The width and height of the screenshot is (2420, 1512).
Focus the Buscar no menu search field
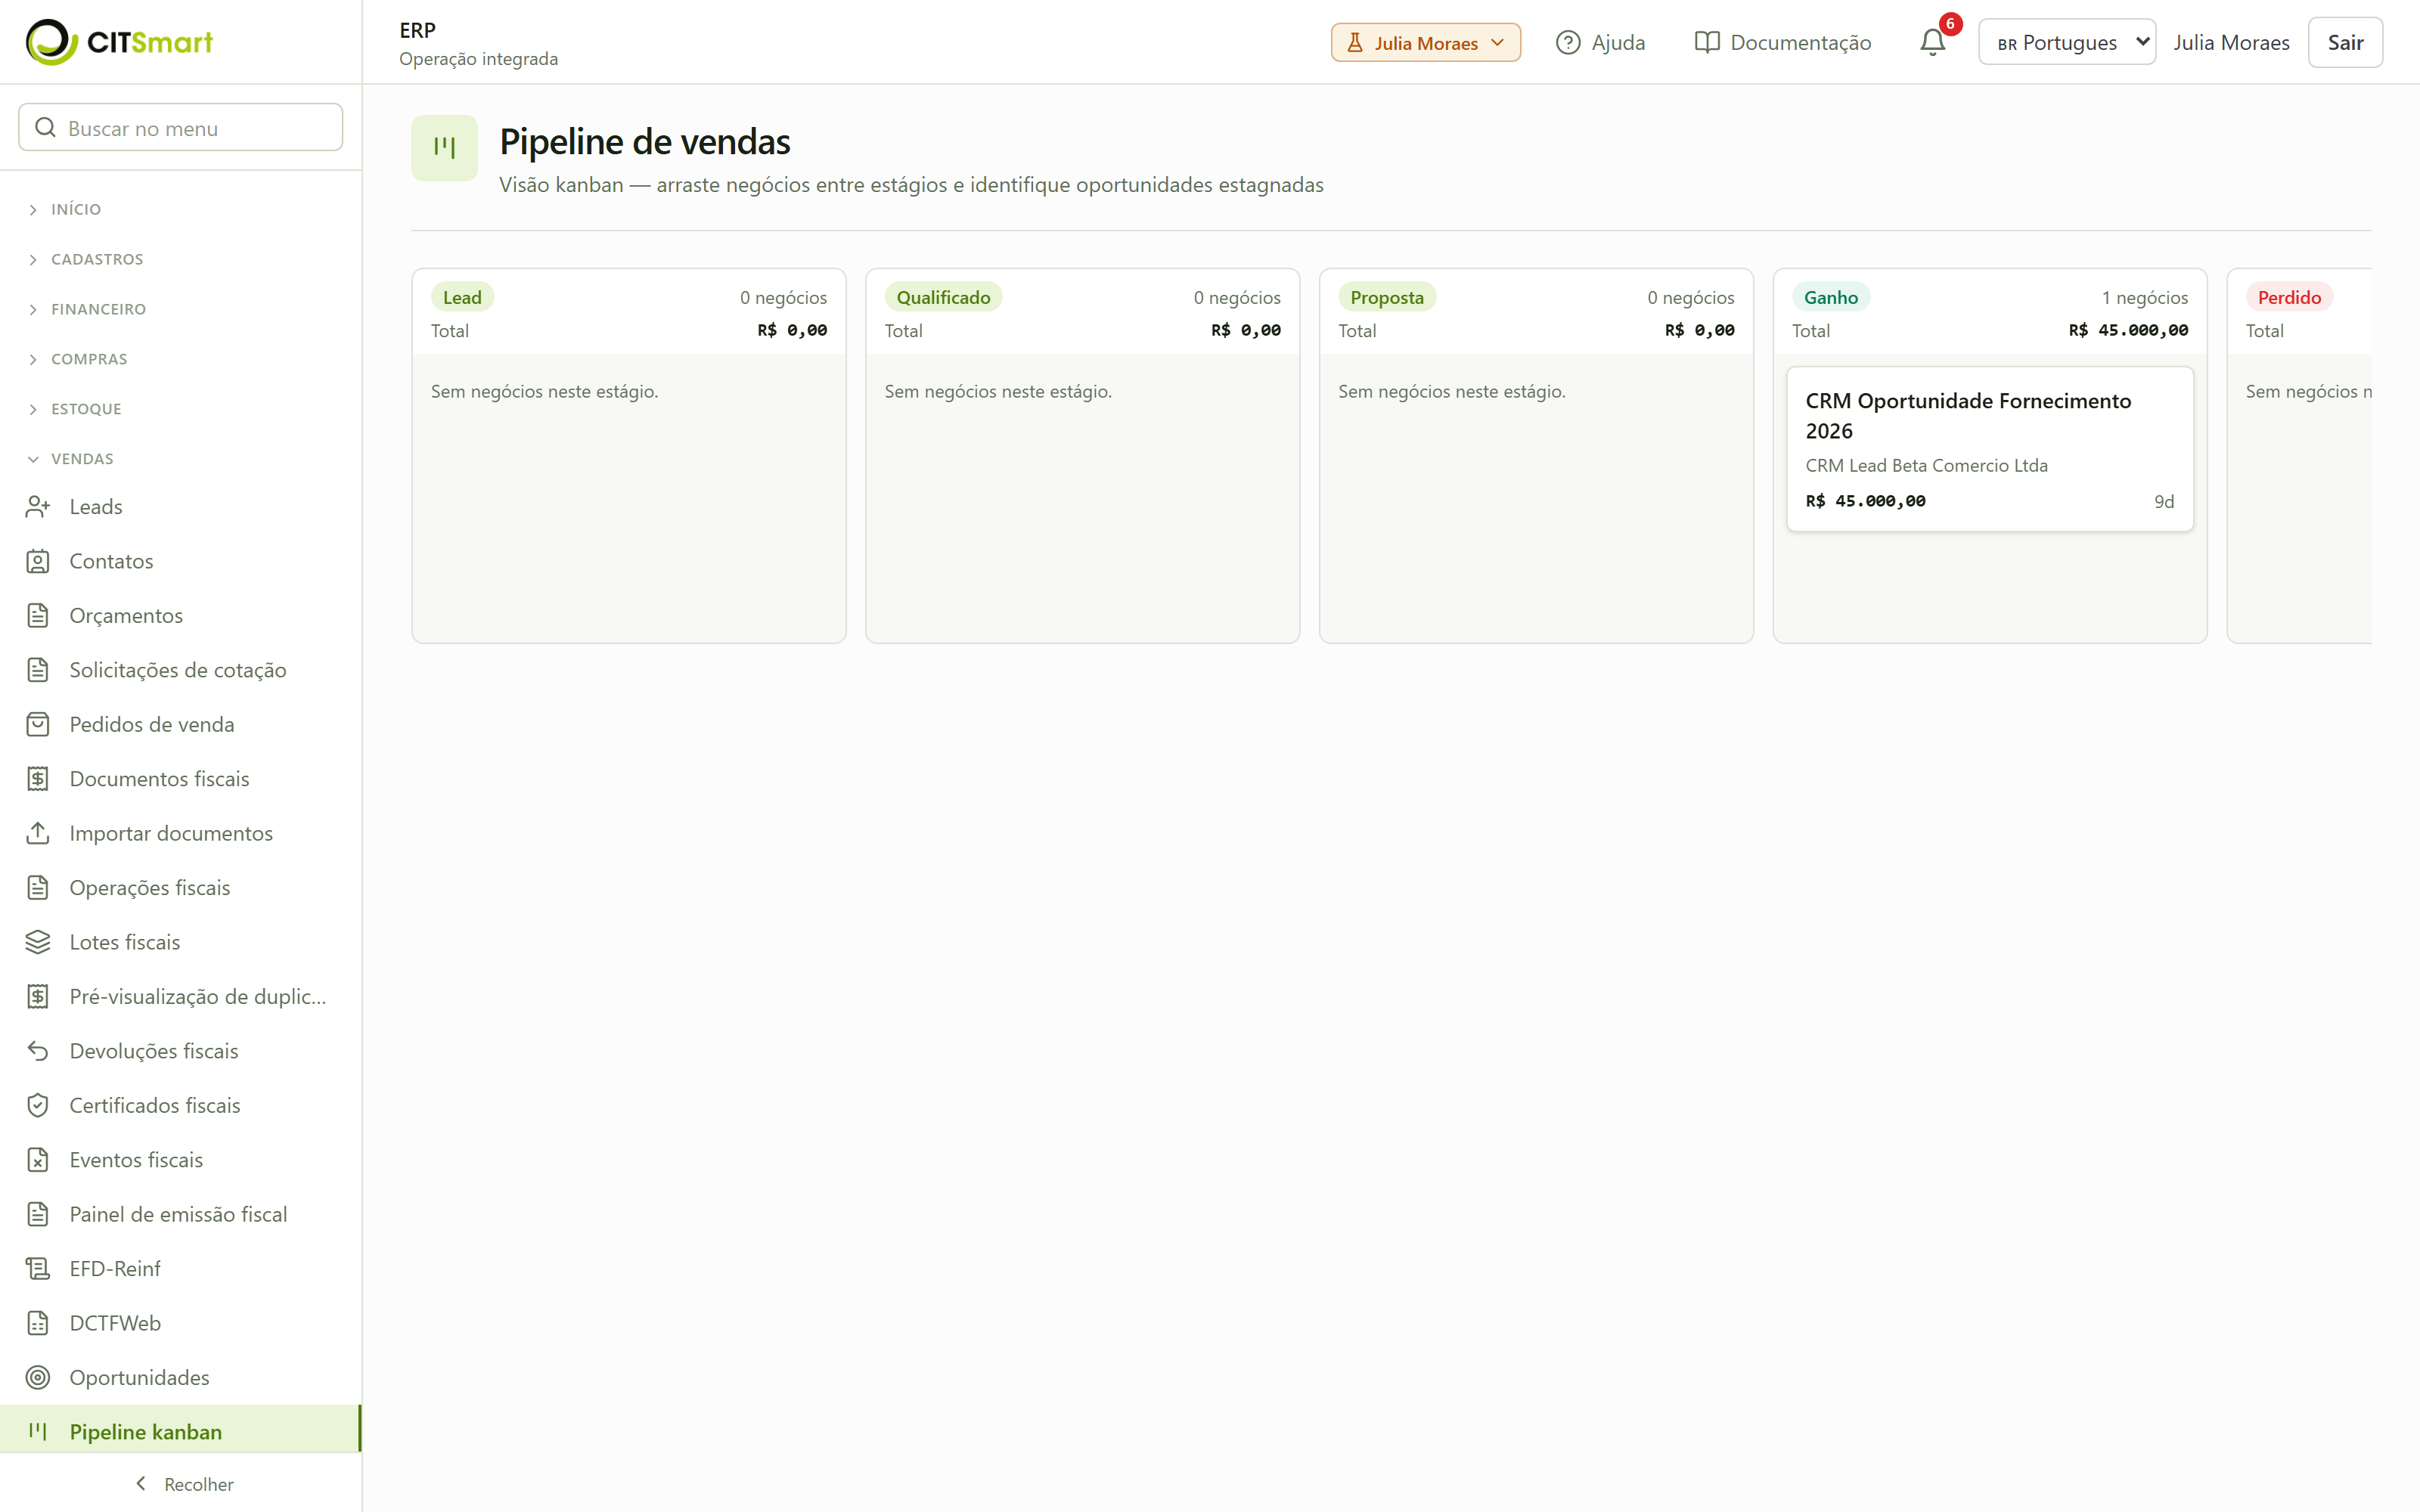click(x=181, y=128)
